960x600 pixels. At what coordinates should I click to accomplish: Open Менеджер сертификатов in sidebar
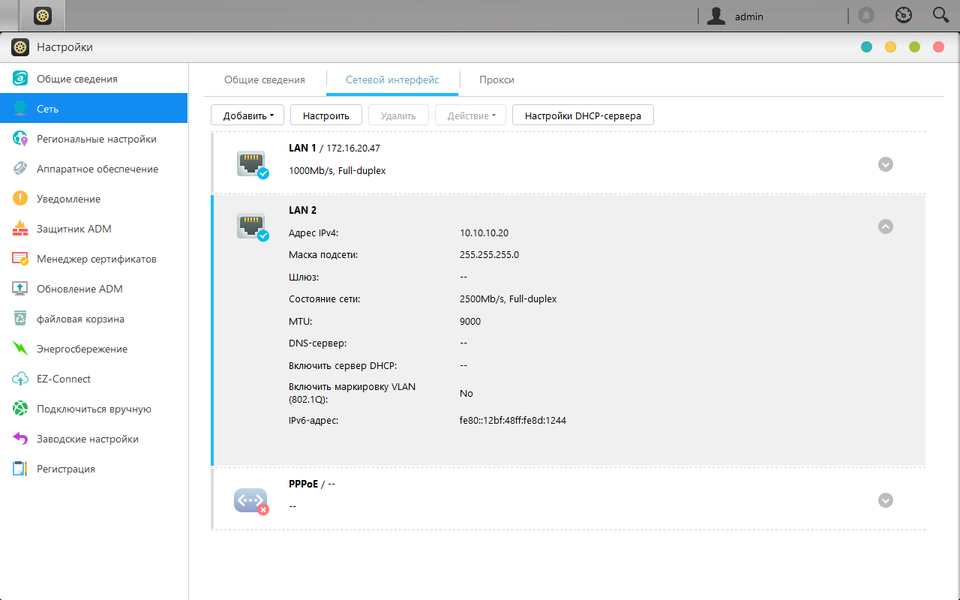point(94,259)
